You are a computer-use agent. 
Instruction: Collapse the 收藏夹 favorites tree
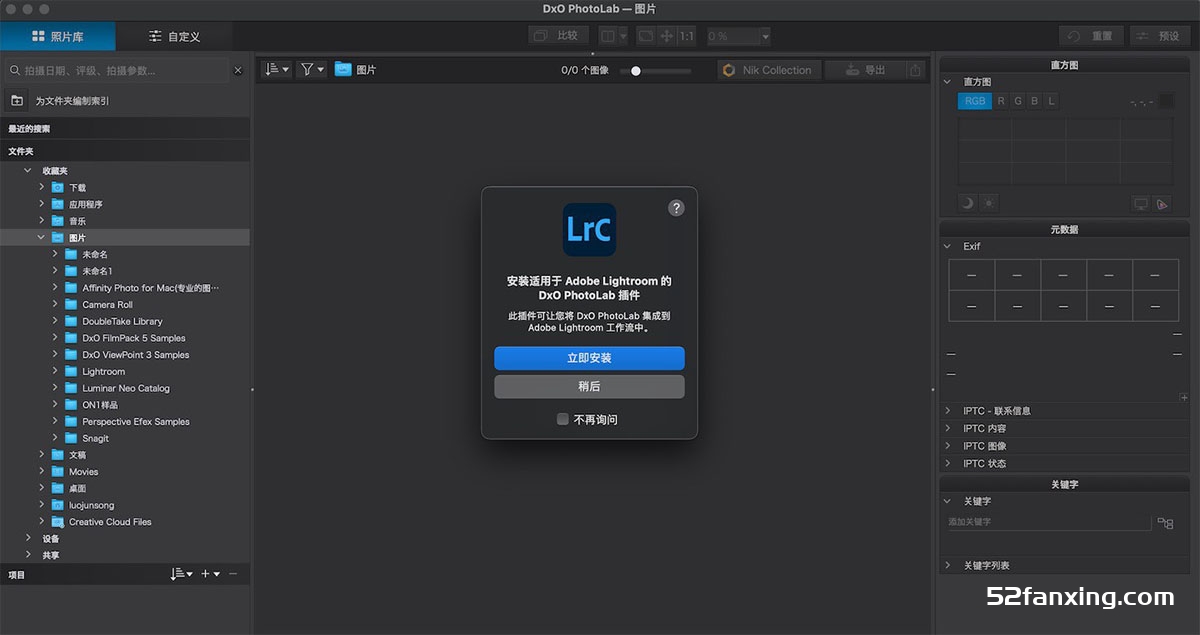28,171
